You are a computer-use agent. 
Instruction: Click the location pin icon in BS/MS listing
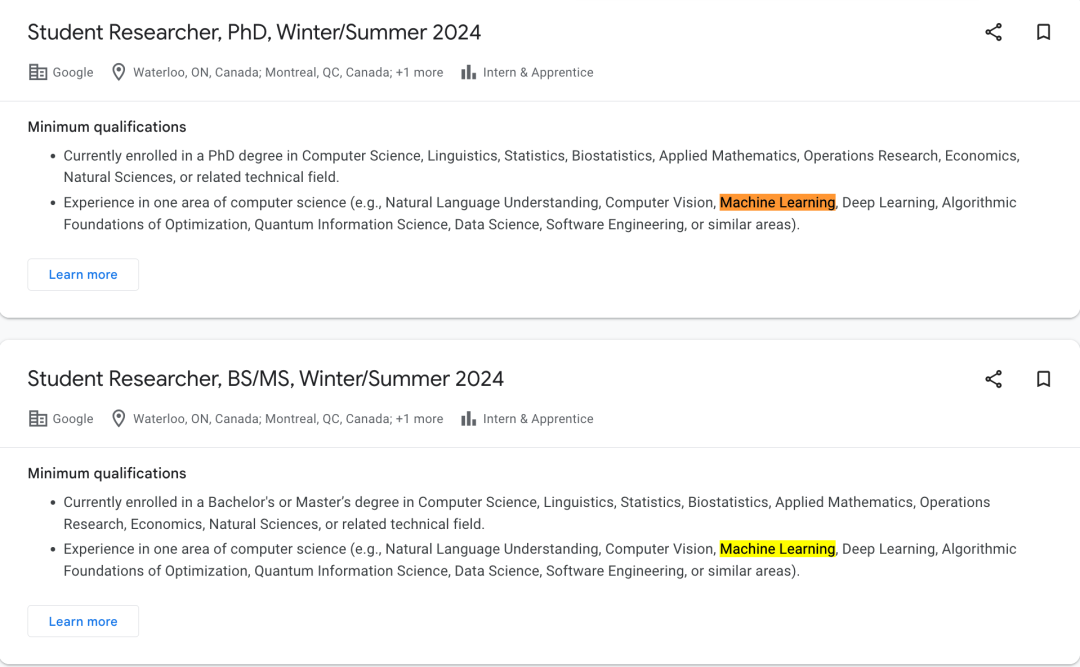pos(118,419)
